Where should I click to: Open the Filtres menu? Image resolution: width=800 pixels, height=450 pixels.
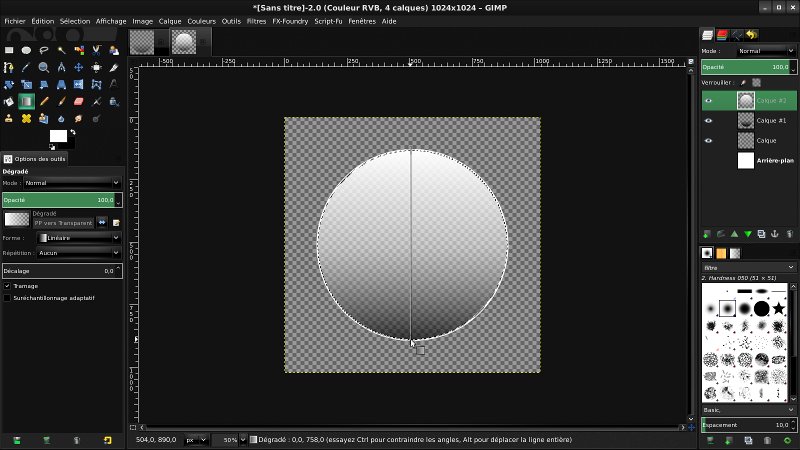click(256, 21)
